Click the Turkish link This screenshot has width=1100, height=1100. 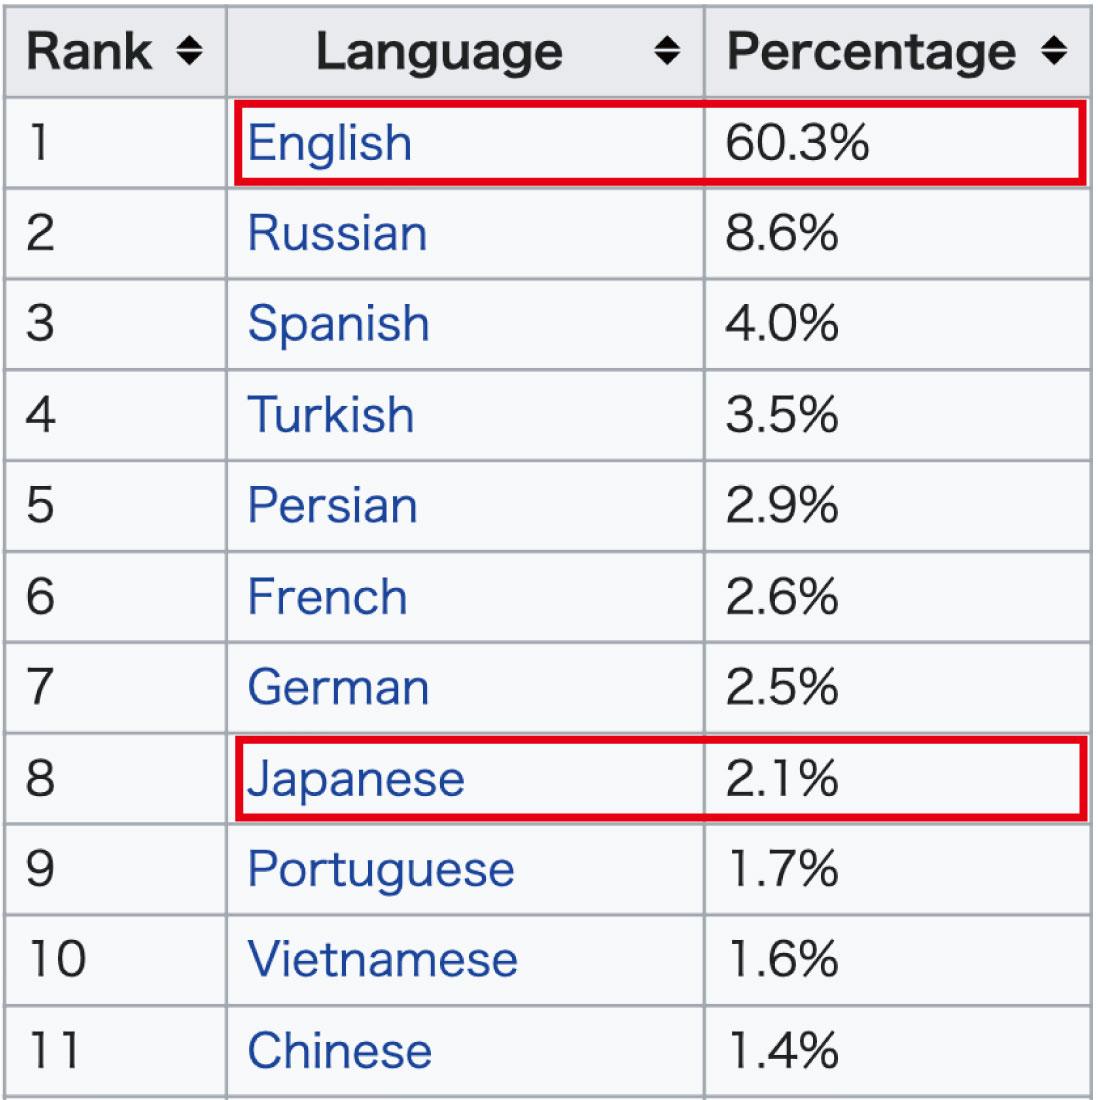coord(330,414)
